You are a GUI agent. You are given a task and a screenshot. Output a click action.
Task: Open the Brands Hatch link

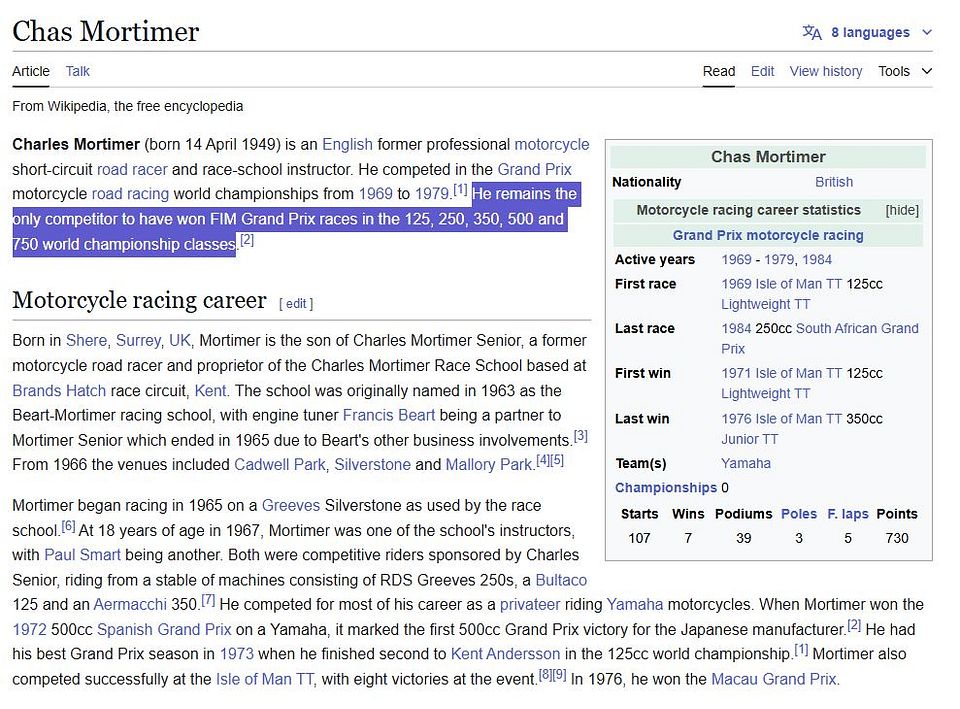(59, 391)
